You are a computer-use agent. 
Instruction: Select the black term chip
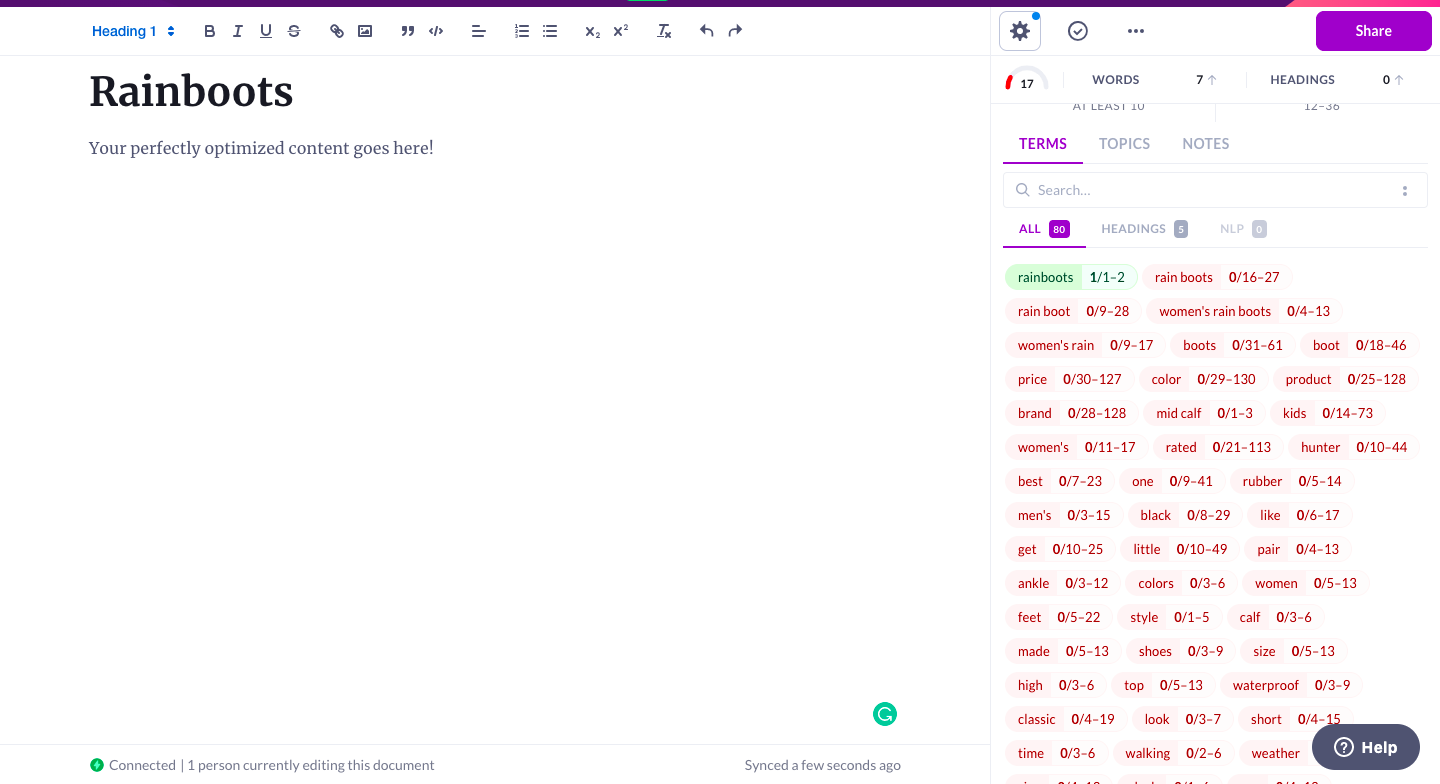tap(1185, 515)
